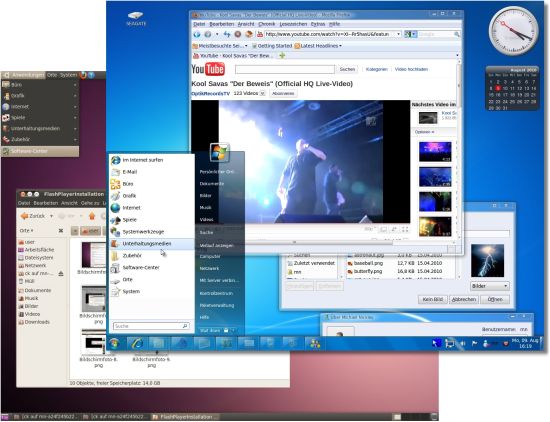Image resolution: width=550 pixels, height=422 pixels.
Task: Open the search engine selector dropdown
Action: point(410,34)
